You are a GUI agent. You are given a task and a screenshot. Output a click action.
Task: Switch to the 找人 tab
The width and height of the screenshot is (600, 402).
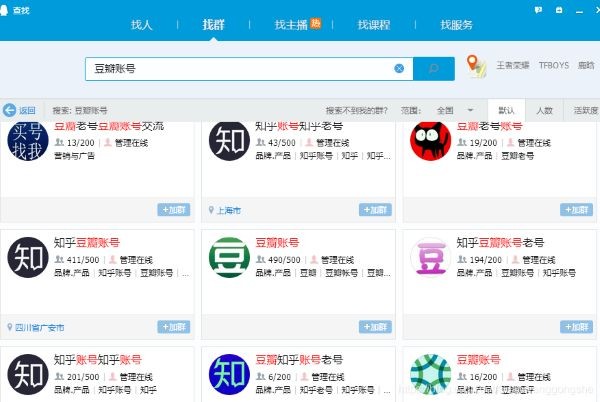pos(142,24)
